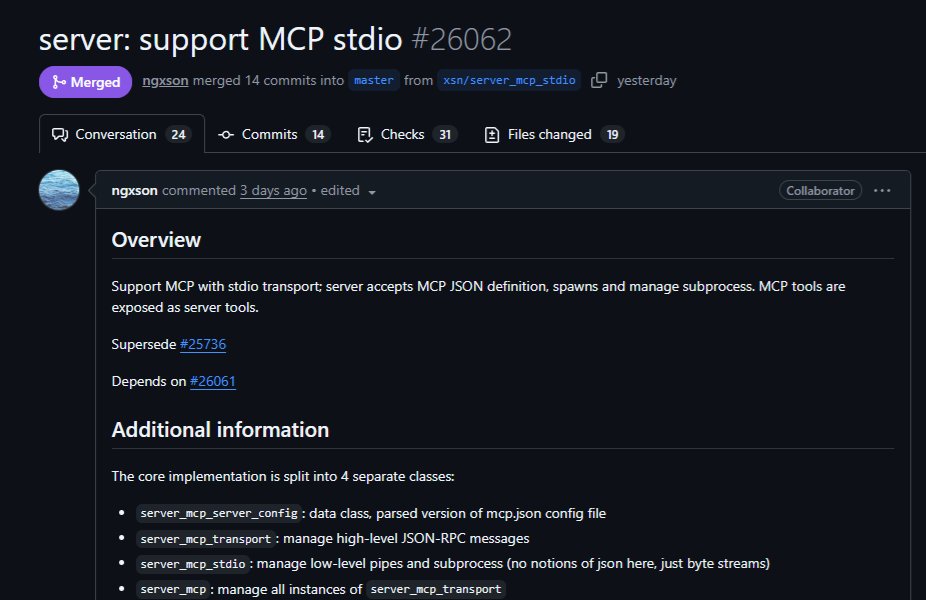This screenshot has height=600, width=926.
Task: Click the title 'server: support MCP stdio'
Action: coord(220,40)
